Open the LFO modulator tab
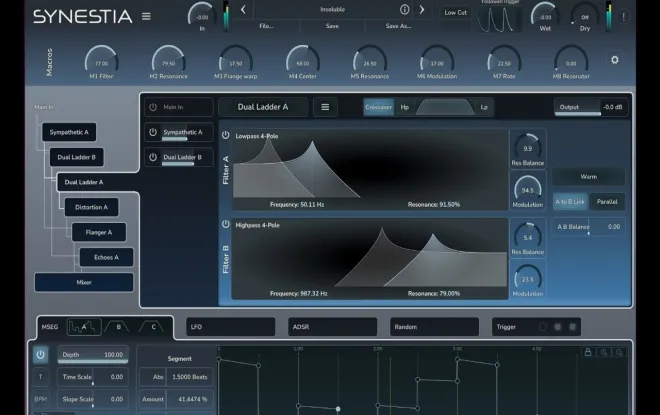Viewport: 660px width, 415px height. (231, 327)
